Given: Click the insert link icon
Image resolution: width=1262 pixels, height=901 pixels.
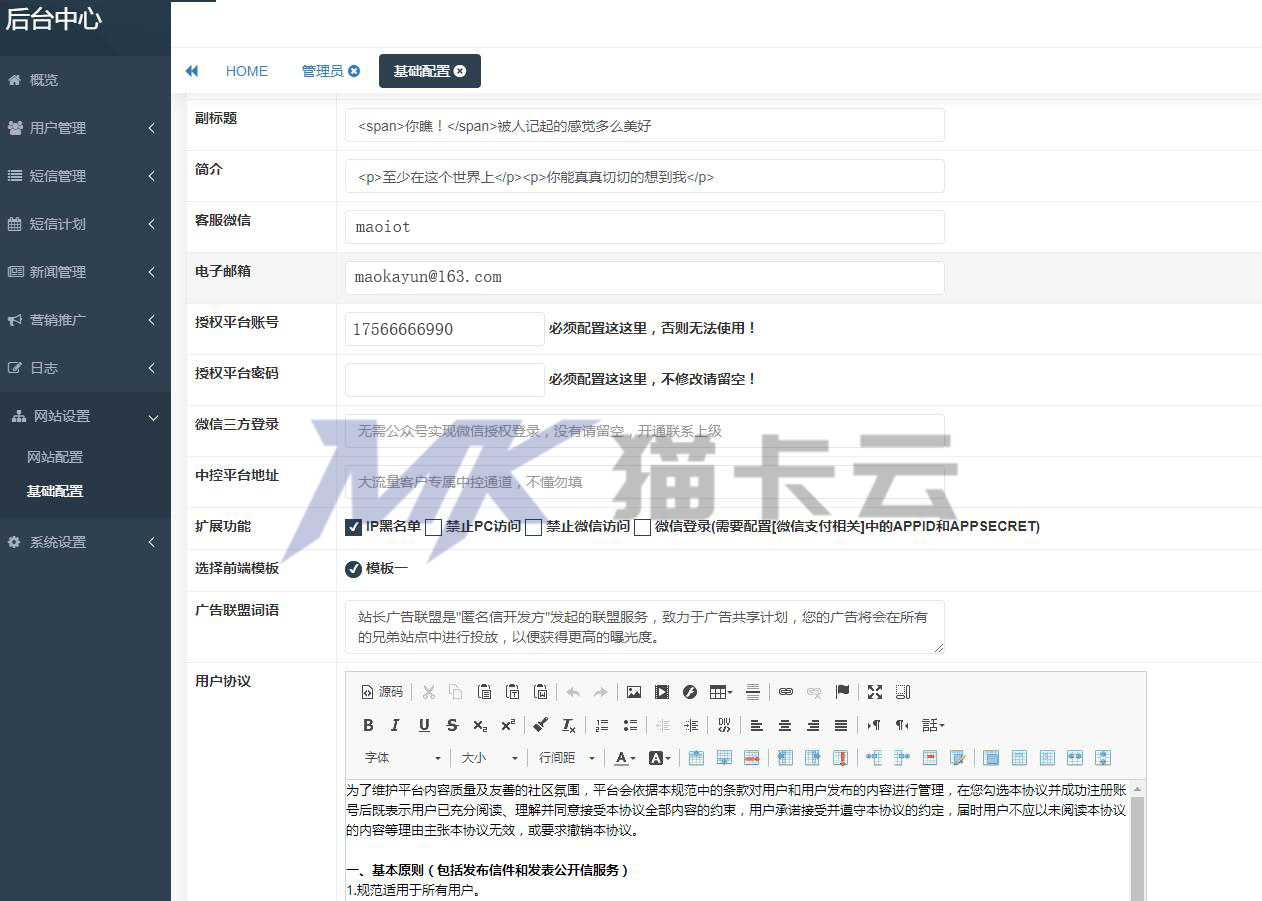Looking at the screenshot, I should tap(786, 692).
